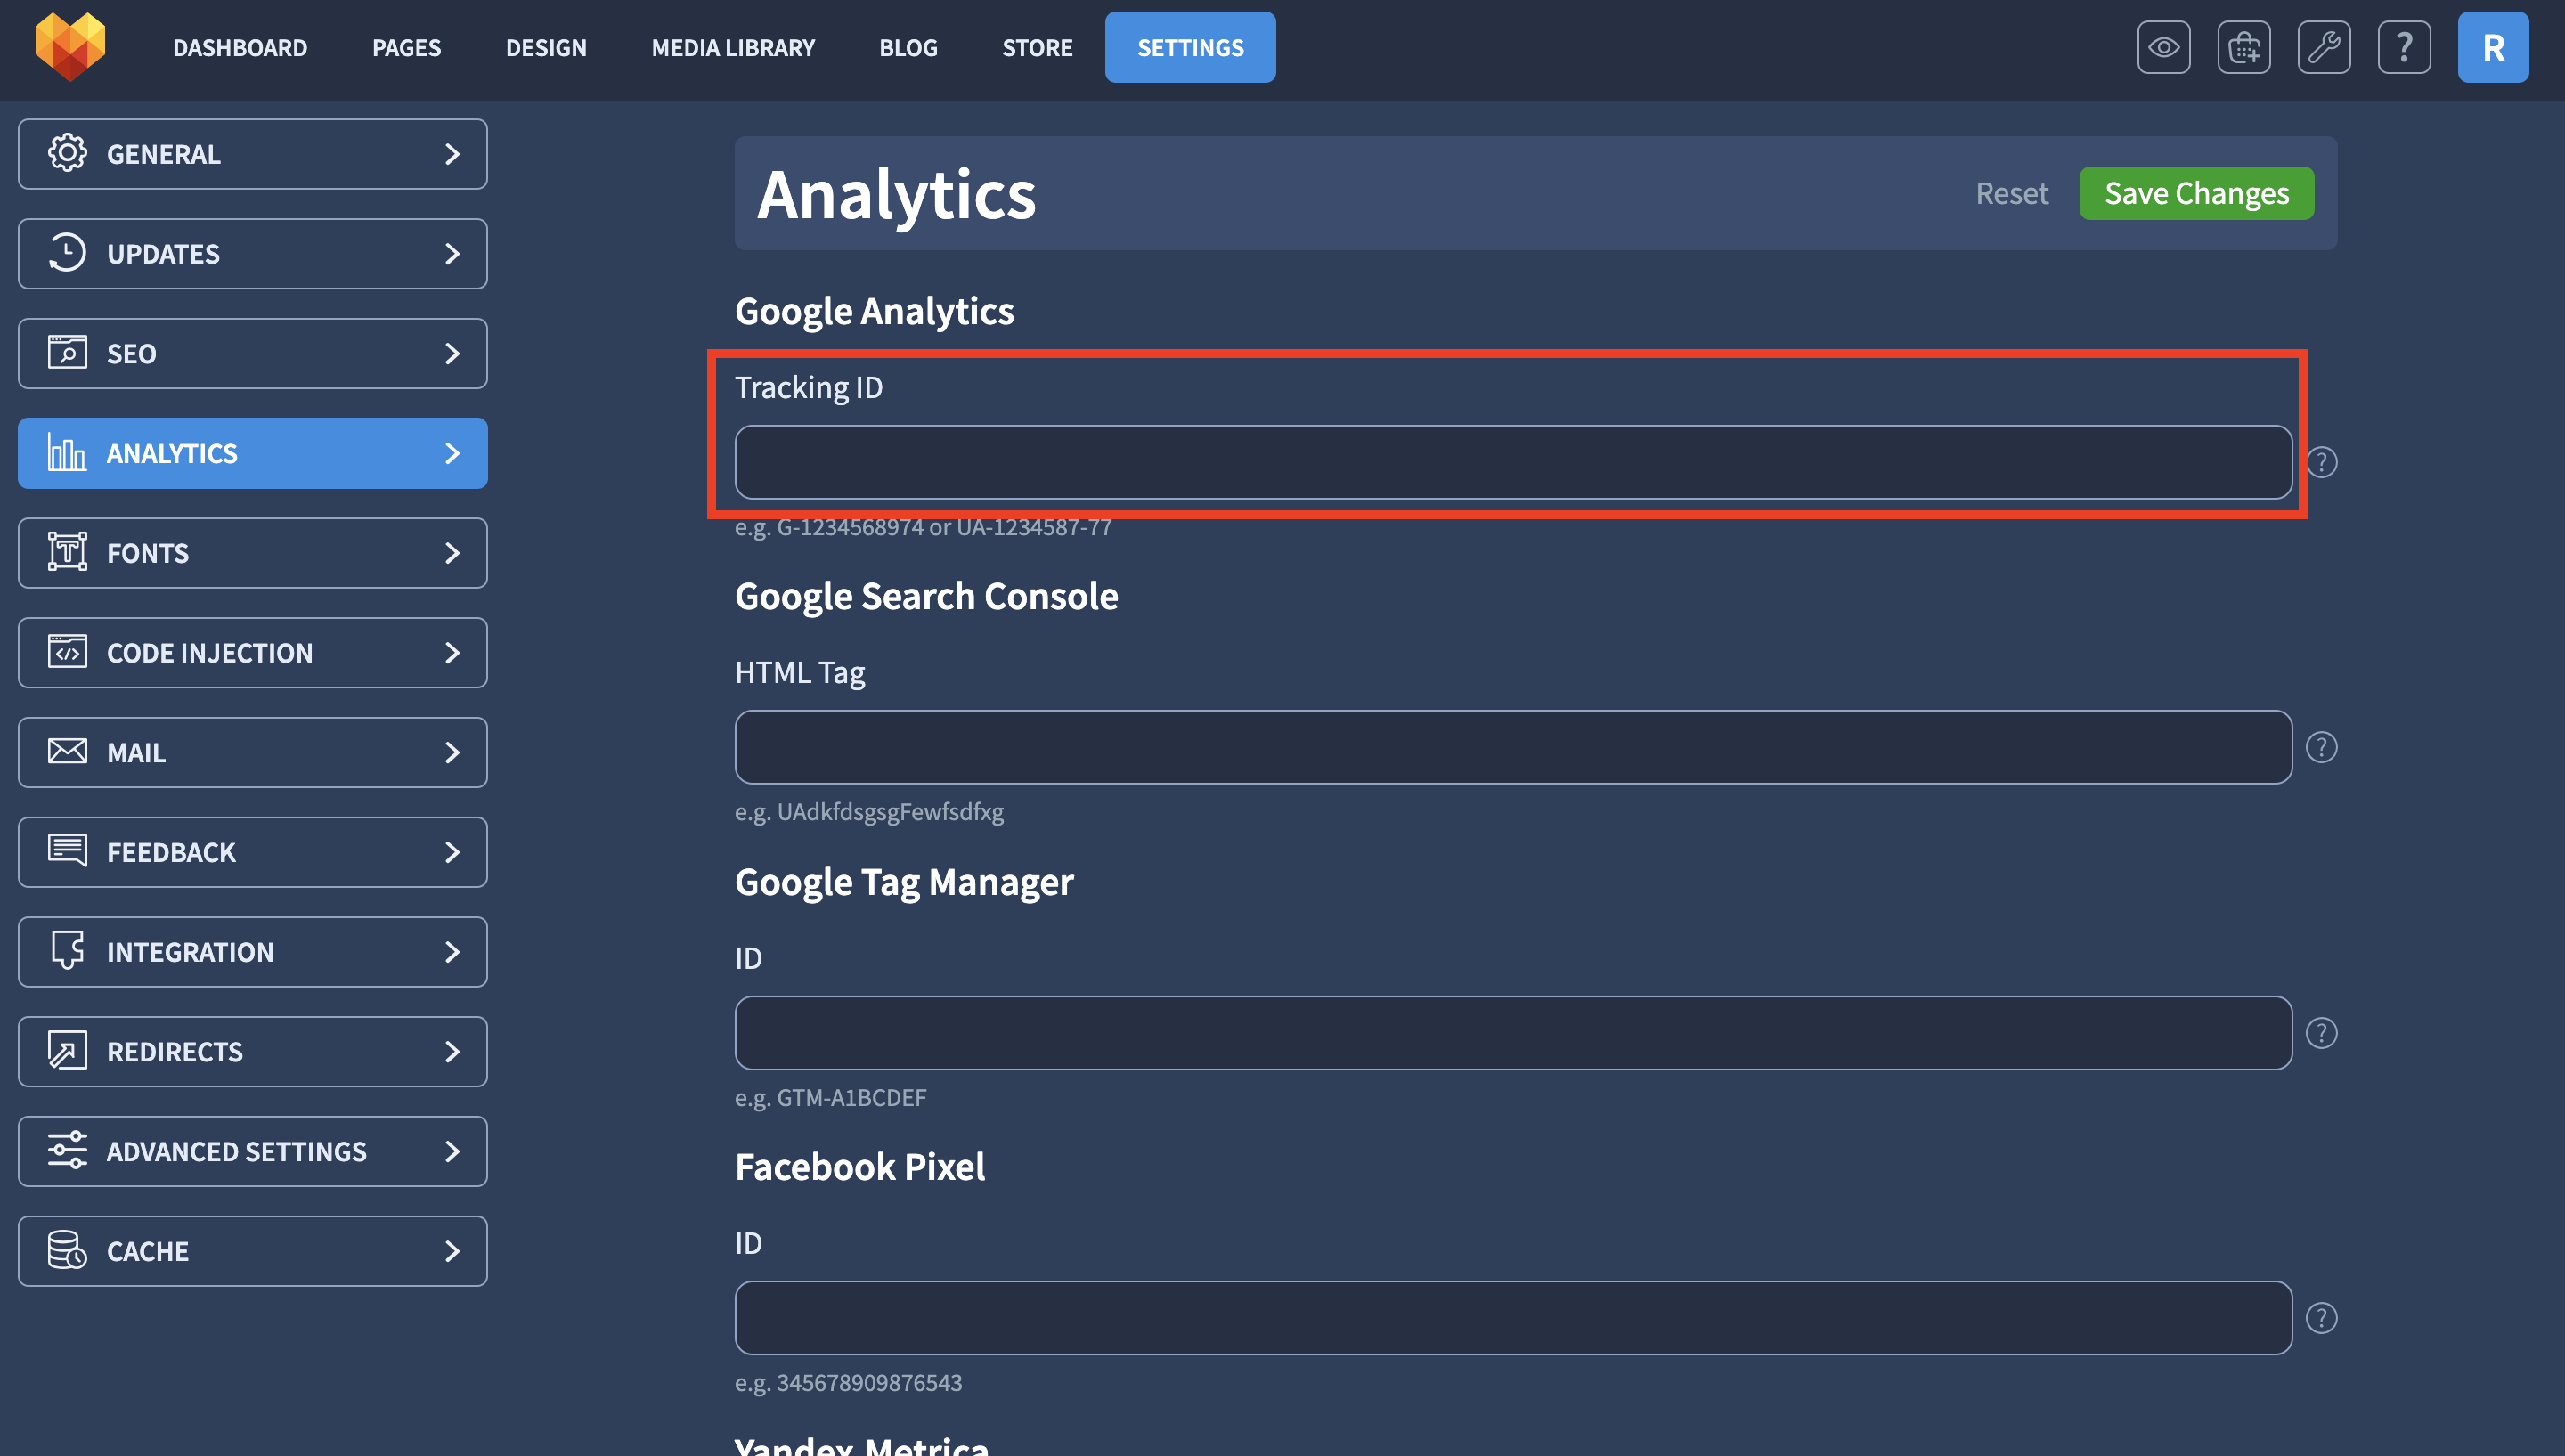
Task: Open the ANALYTICS label in sidebar
Action: 172,453
